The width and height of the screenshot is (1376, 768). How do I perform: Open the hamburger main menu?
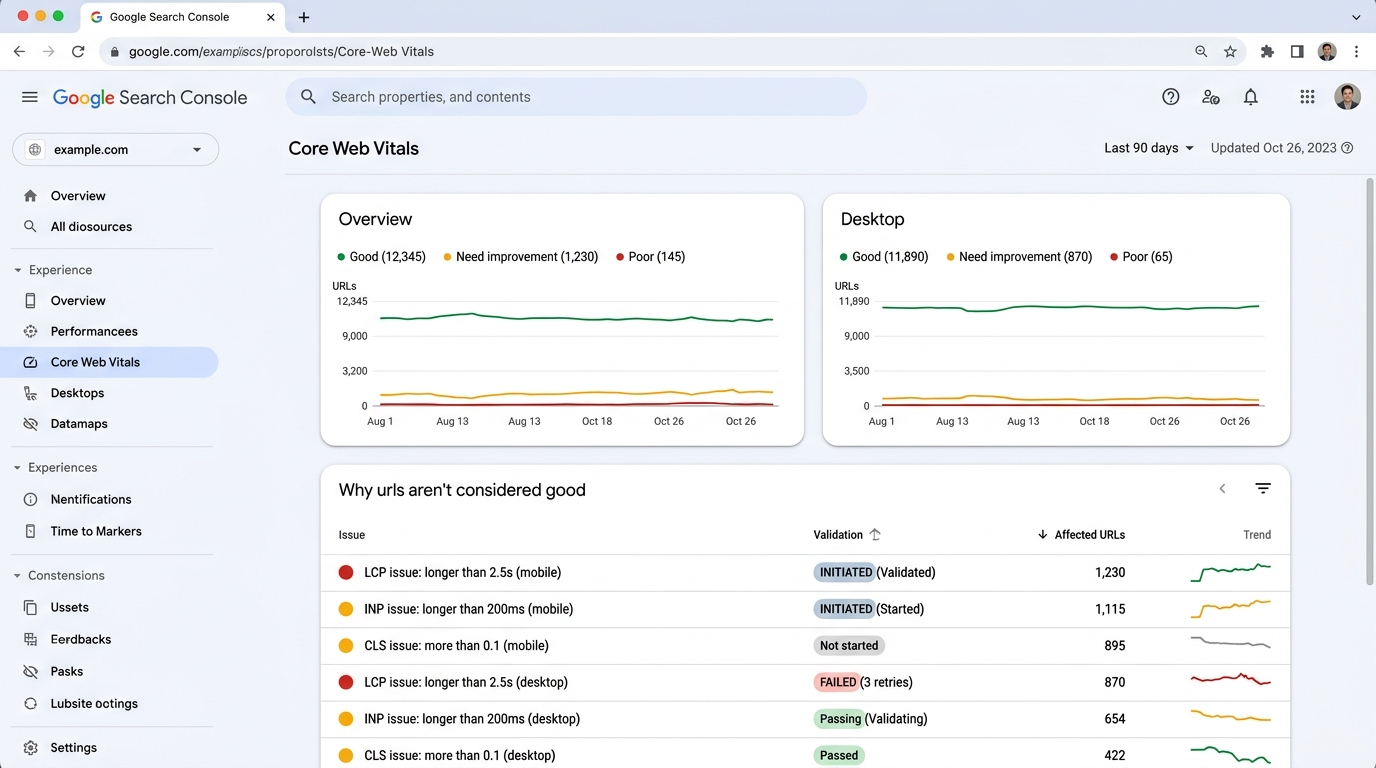click(x=30, y=97)
